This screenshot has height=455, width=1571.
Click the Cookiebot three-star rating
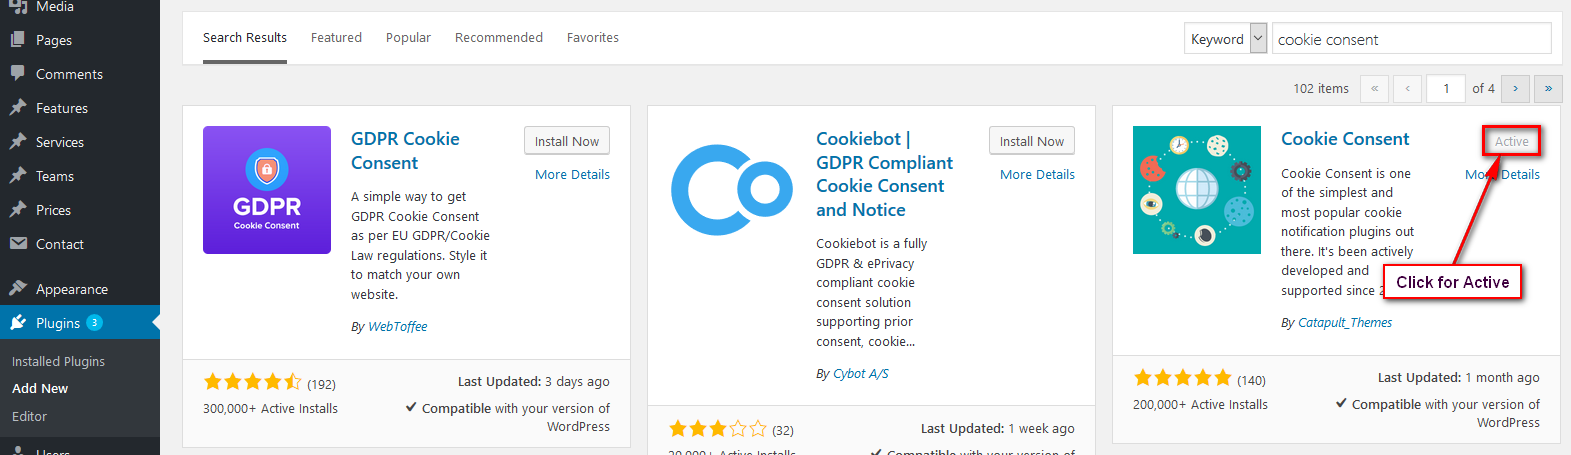click(x=717, y=429)
